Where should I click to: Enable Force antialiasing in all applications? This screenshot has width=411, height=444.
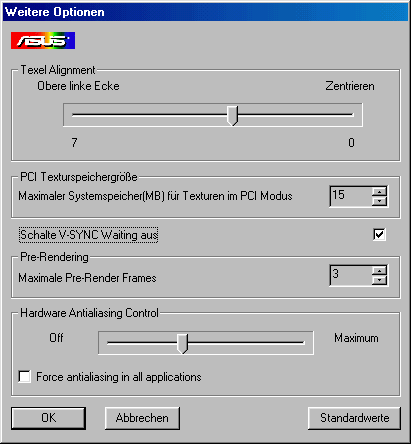[x=25, y=377]
